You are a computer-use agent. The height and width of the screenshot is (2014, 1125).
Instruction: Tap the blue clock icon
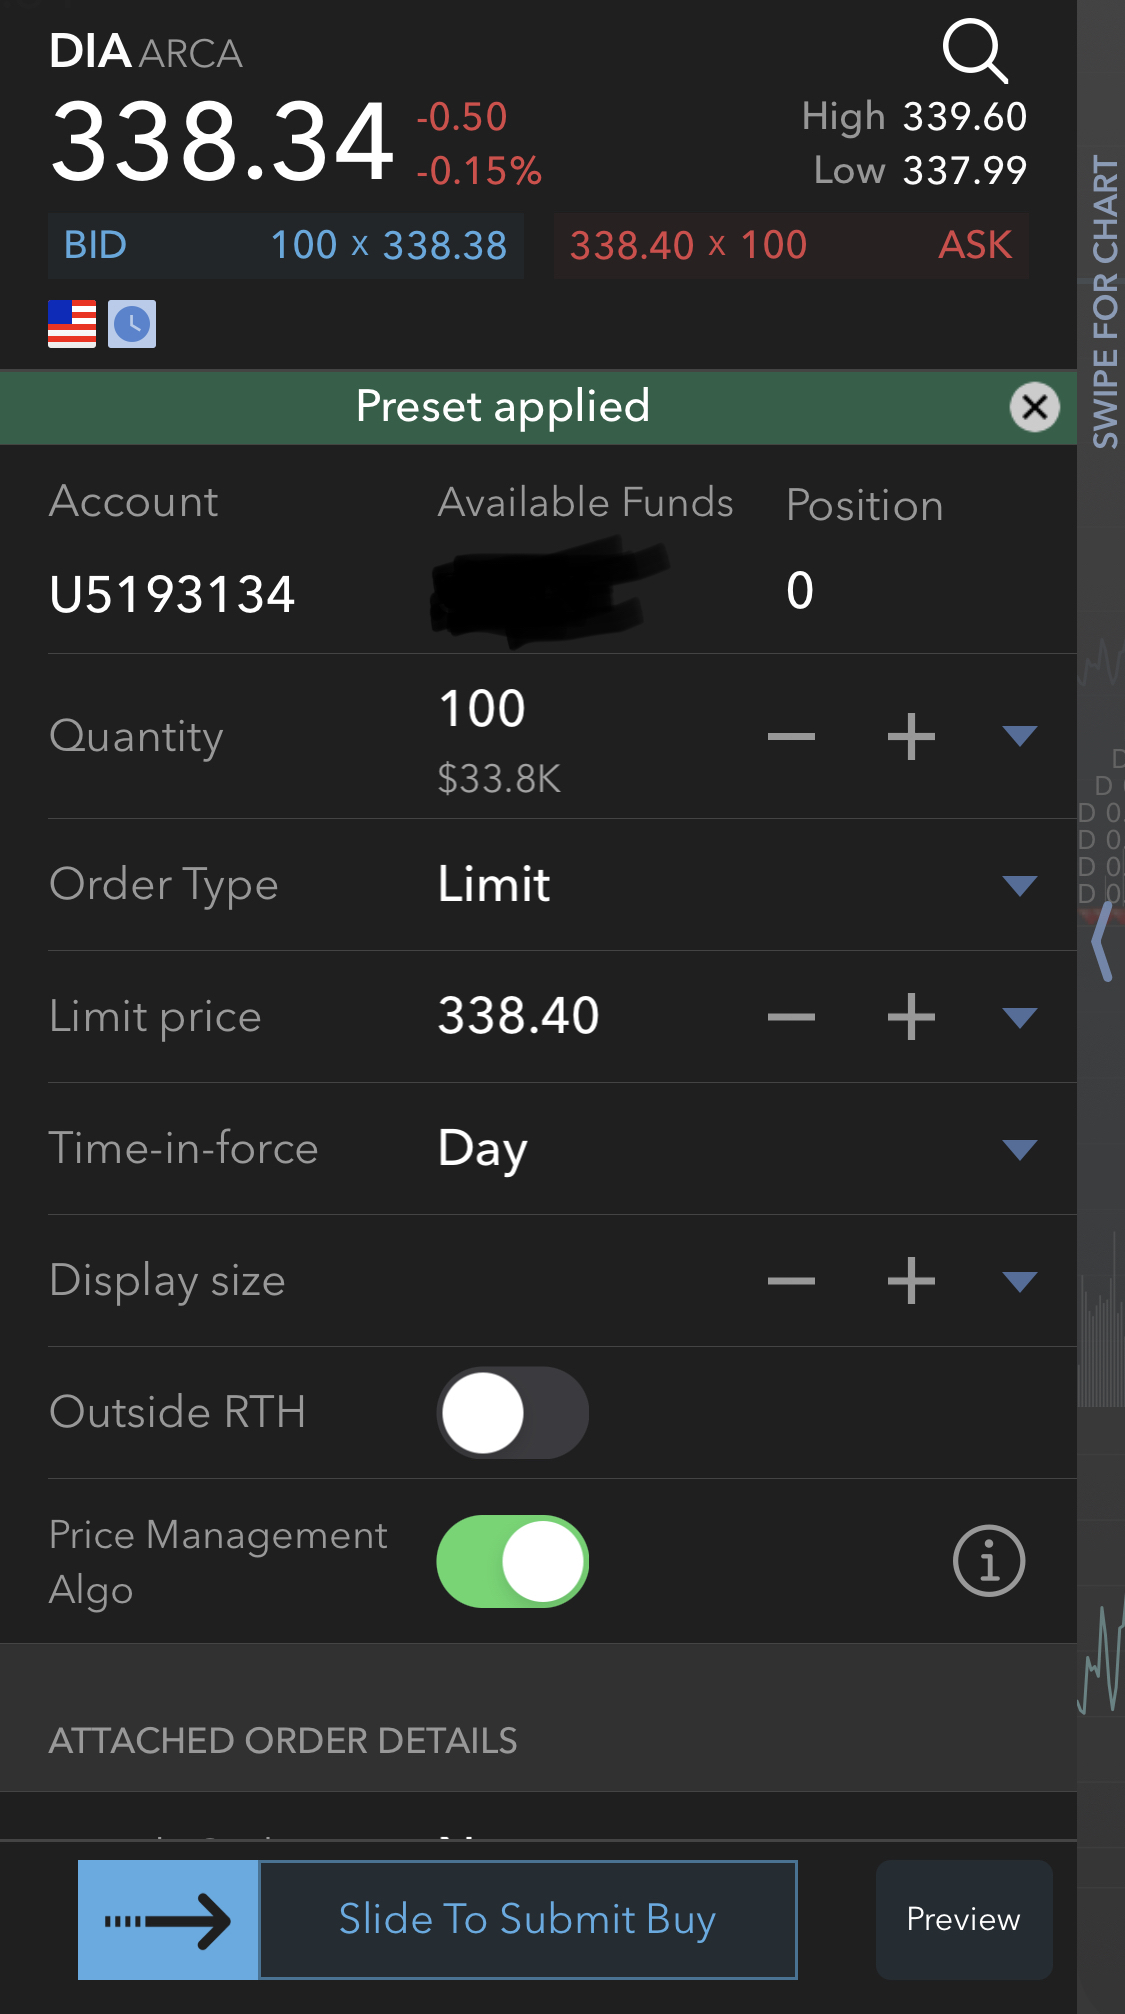point(132,324)
